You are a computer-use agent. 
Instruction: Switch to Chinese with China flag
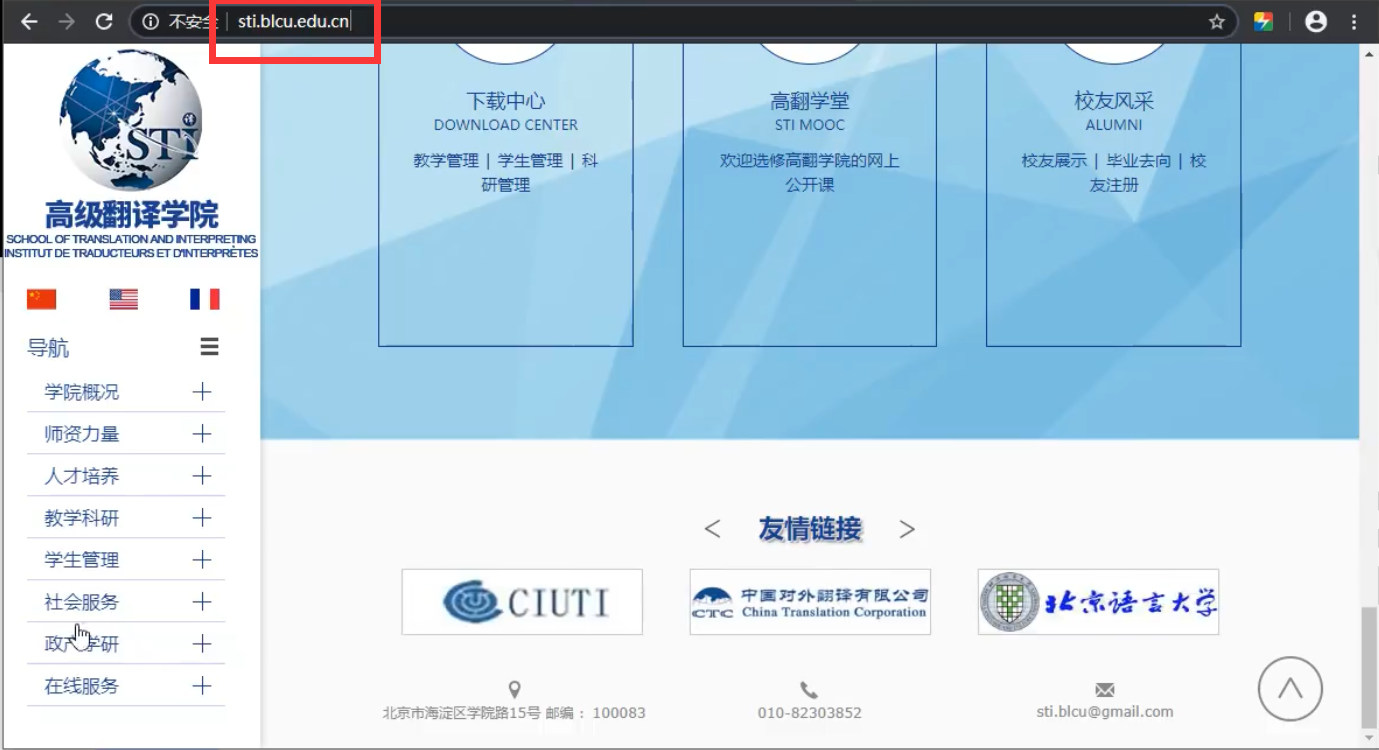pyautogui.click(x=42, y=299)
